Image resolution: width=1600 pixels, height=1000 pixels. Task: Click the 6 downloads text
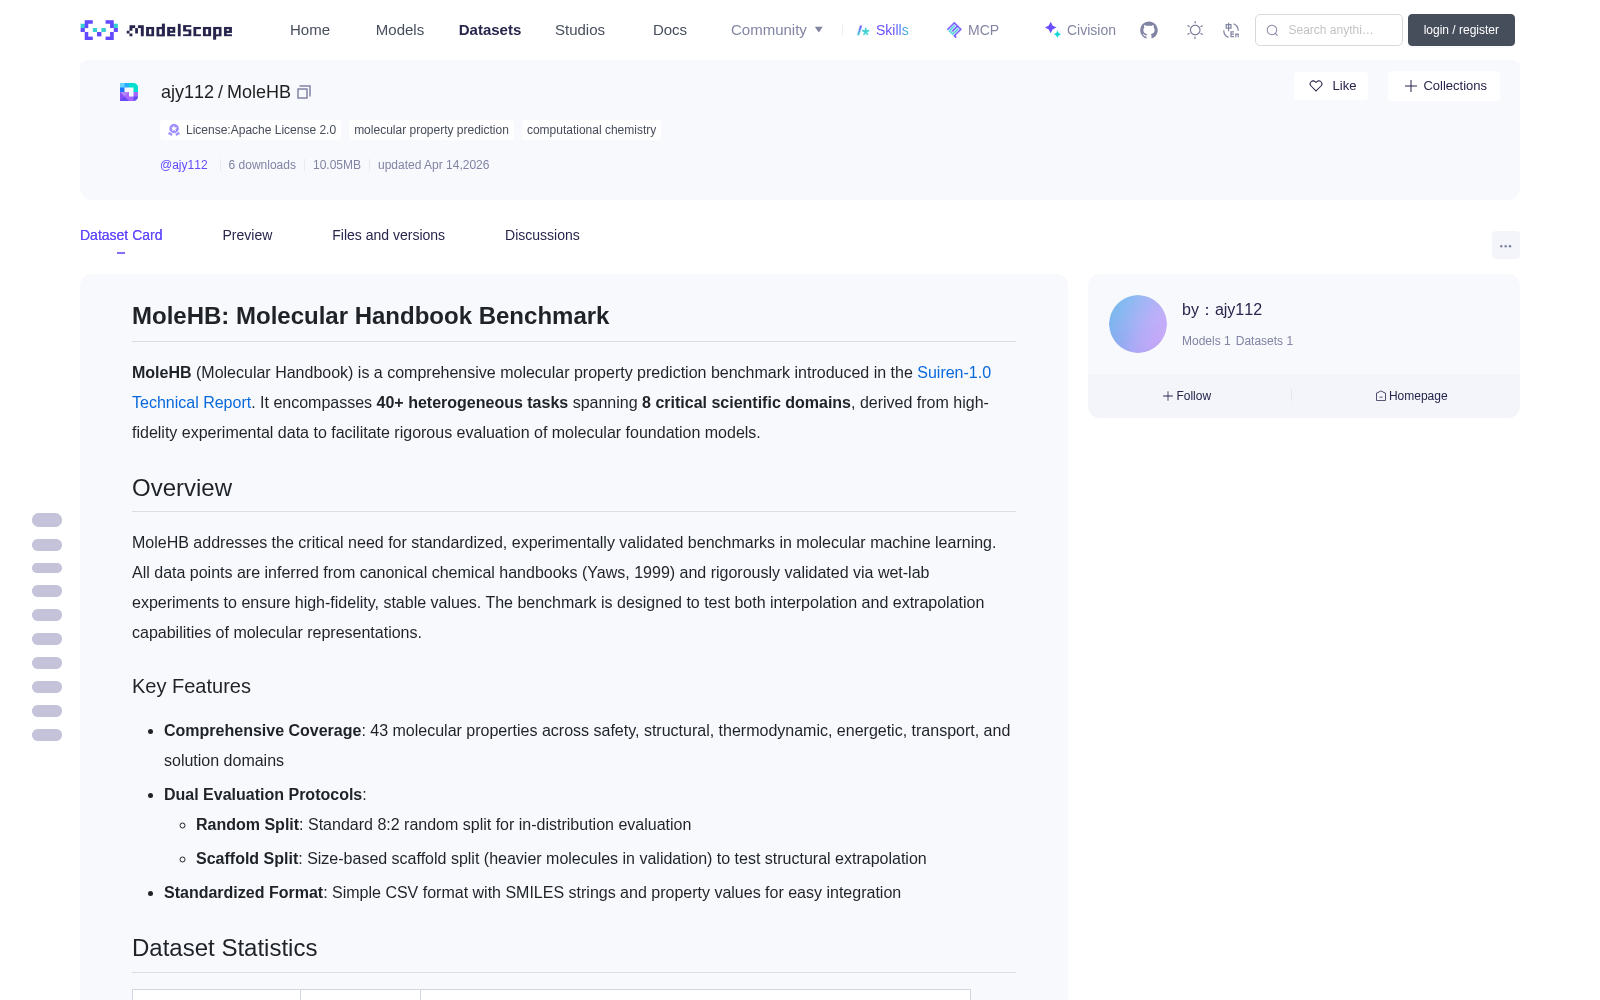click(262, 165)
